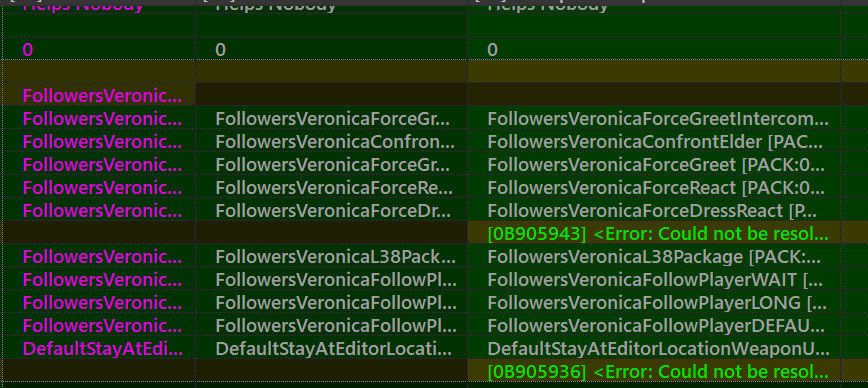Image resolution: width=868 pixels, height=388 pixels.
Task: Select the gray FollowersVeronicaL38Pack... cell
Action: click(x=332, y=257)
